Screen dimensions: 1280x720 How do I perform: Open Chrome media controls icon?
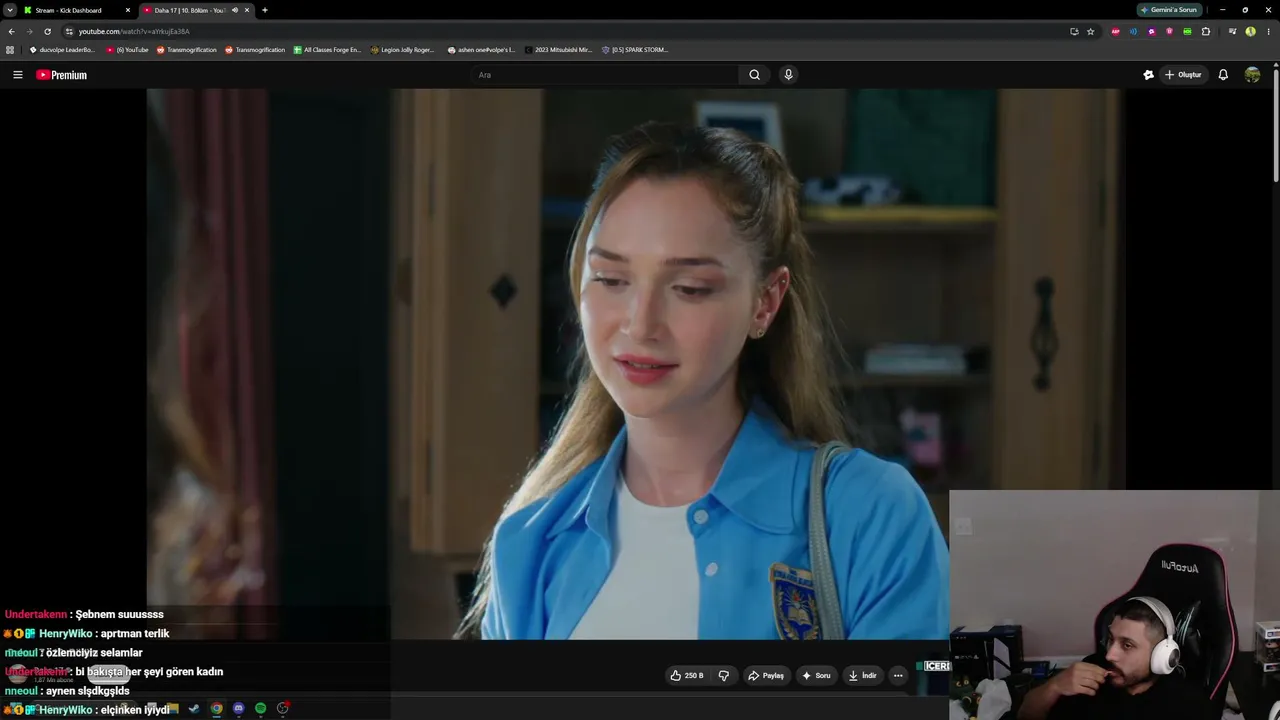click(1233, 31)
